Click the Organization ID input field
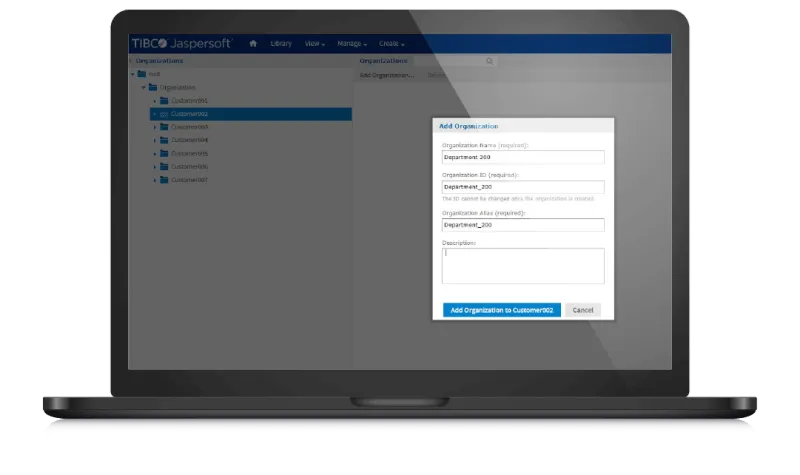This screenshot has height=475, width=800. click(523, 187)
